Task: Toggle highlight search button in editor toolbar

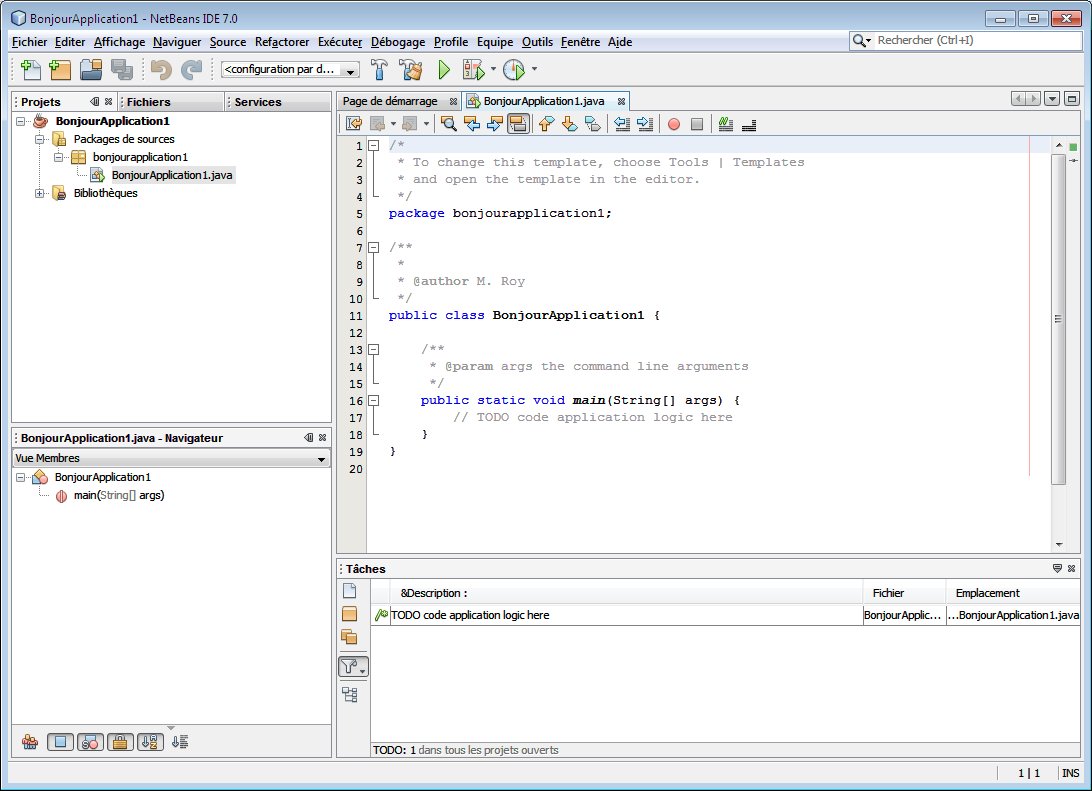Action: [x=518, y=124]
